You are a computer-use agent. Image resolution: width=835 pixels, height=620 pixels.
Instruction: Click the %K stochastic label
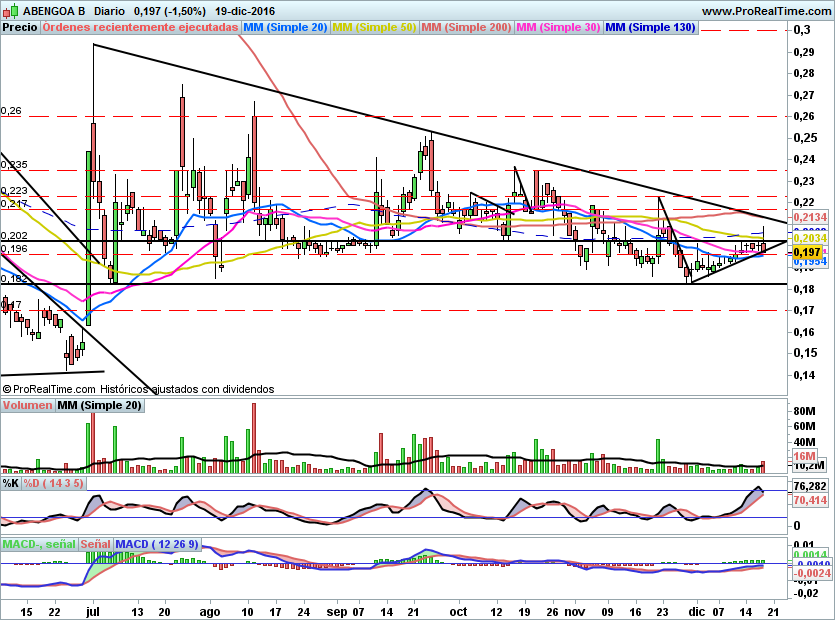(11, 483)
